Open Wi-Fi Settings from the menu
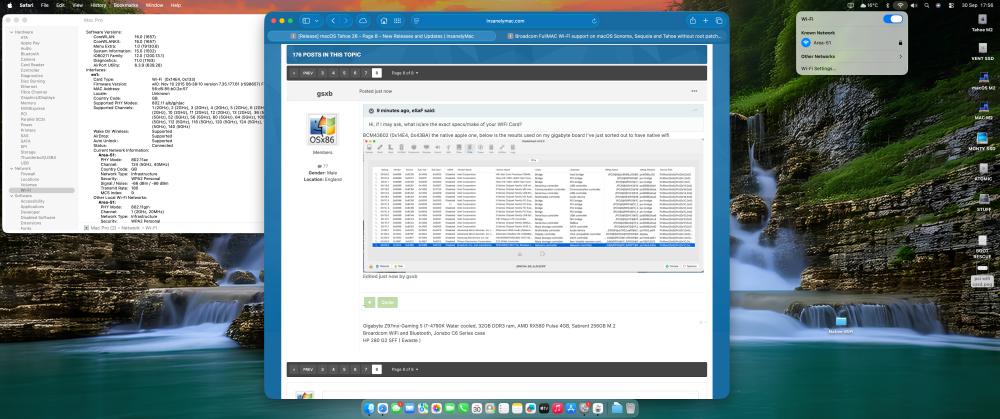The image size is (1000, 419). tap(818, 68)
